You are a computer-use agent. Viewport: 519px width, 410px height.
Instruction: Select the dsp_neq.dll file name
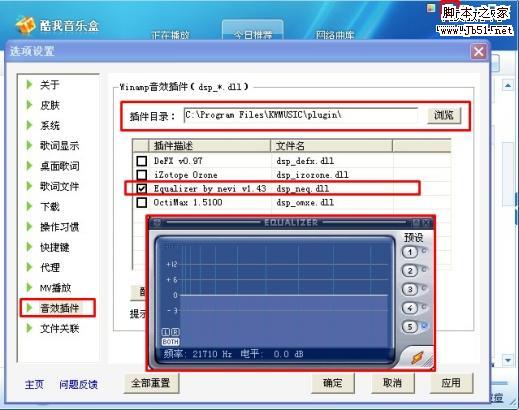click(303, 189)
